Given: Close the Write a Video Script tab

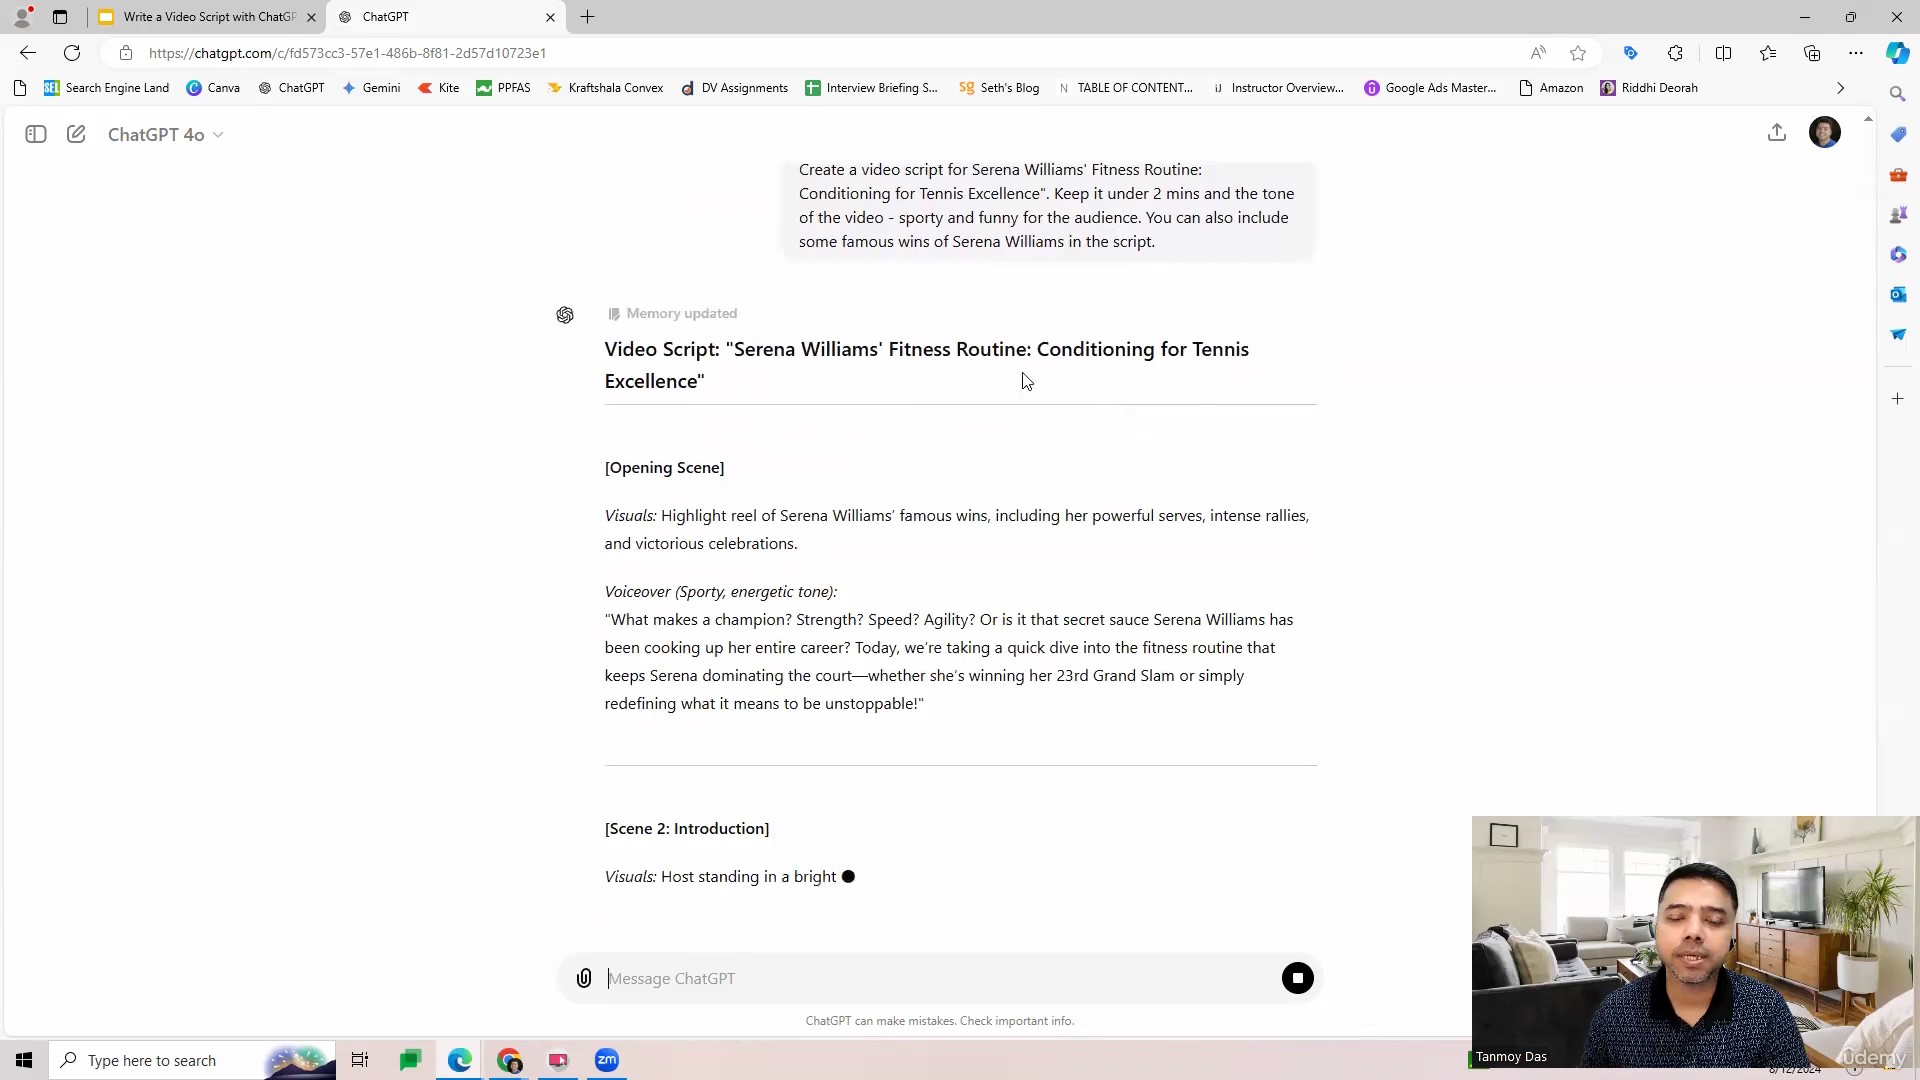Looking at the screenshot, I should (311, 17).
